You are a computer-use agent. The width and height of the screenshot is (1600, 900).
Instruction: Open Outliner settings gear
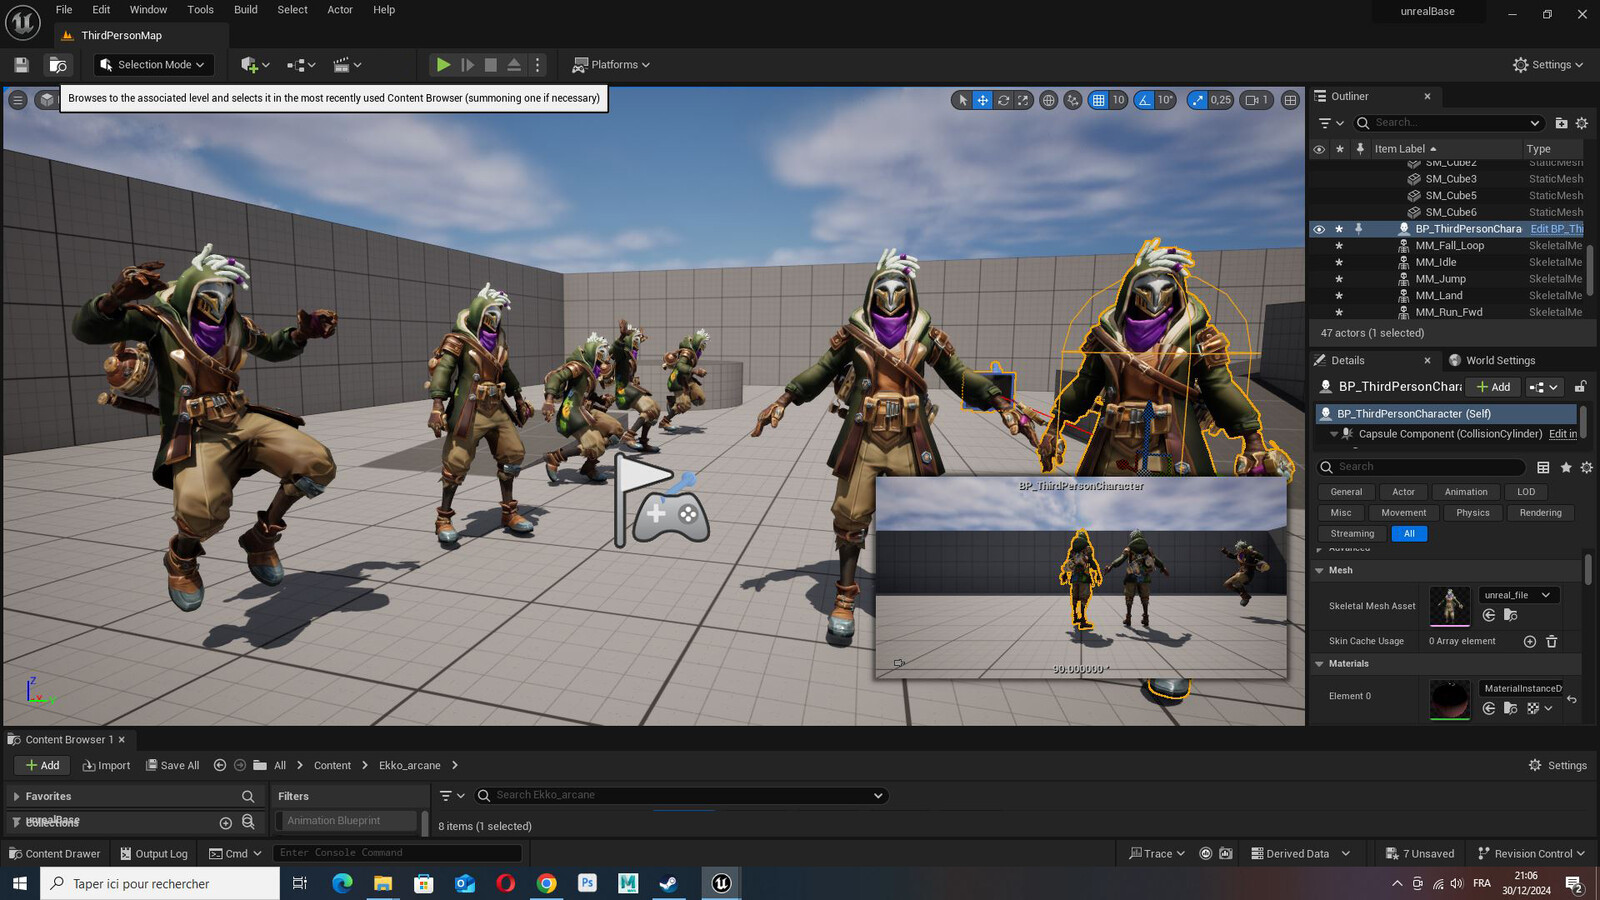(x=1582, y=123)
